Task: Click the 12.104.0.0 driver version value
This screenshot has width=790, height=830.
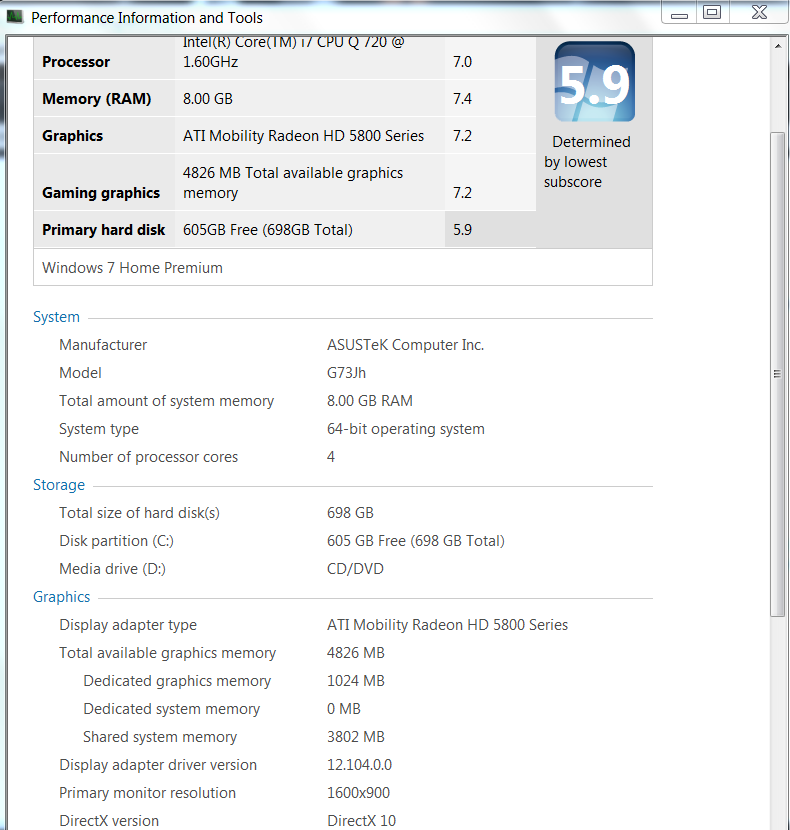Action: tap(359, 765)
